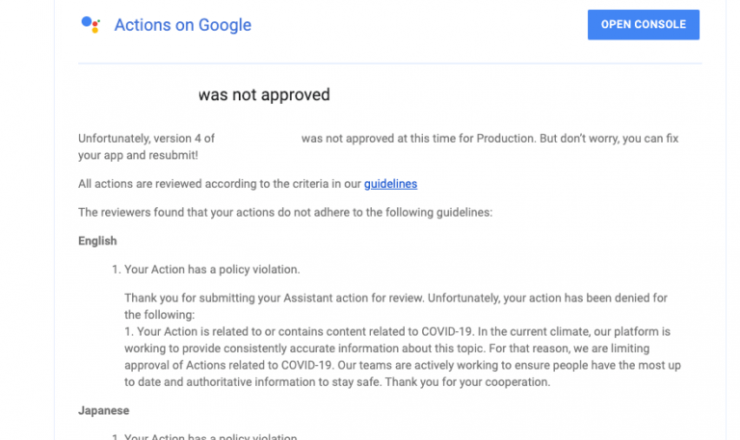This screenshot has width=740, height=440.
Task: Click 'Your Action is related to or contains' line
Action: pyautogui.click(x=397, y=331)
